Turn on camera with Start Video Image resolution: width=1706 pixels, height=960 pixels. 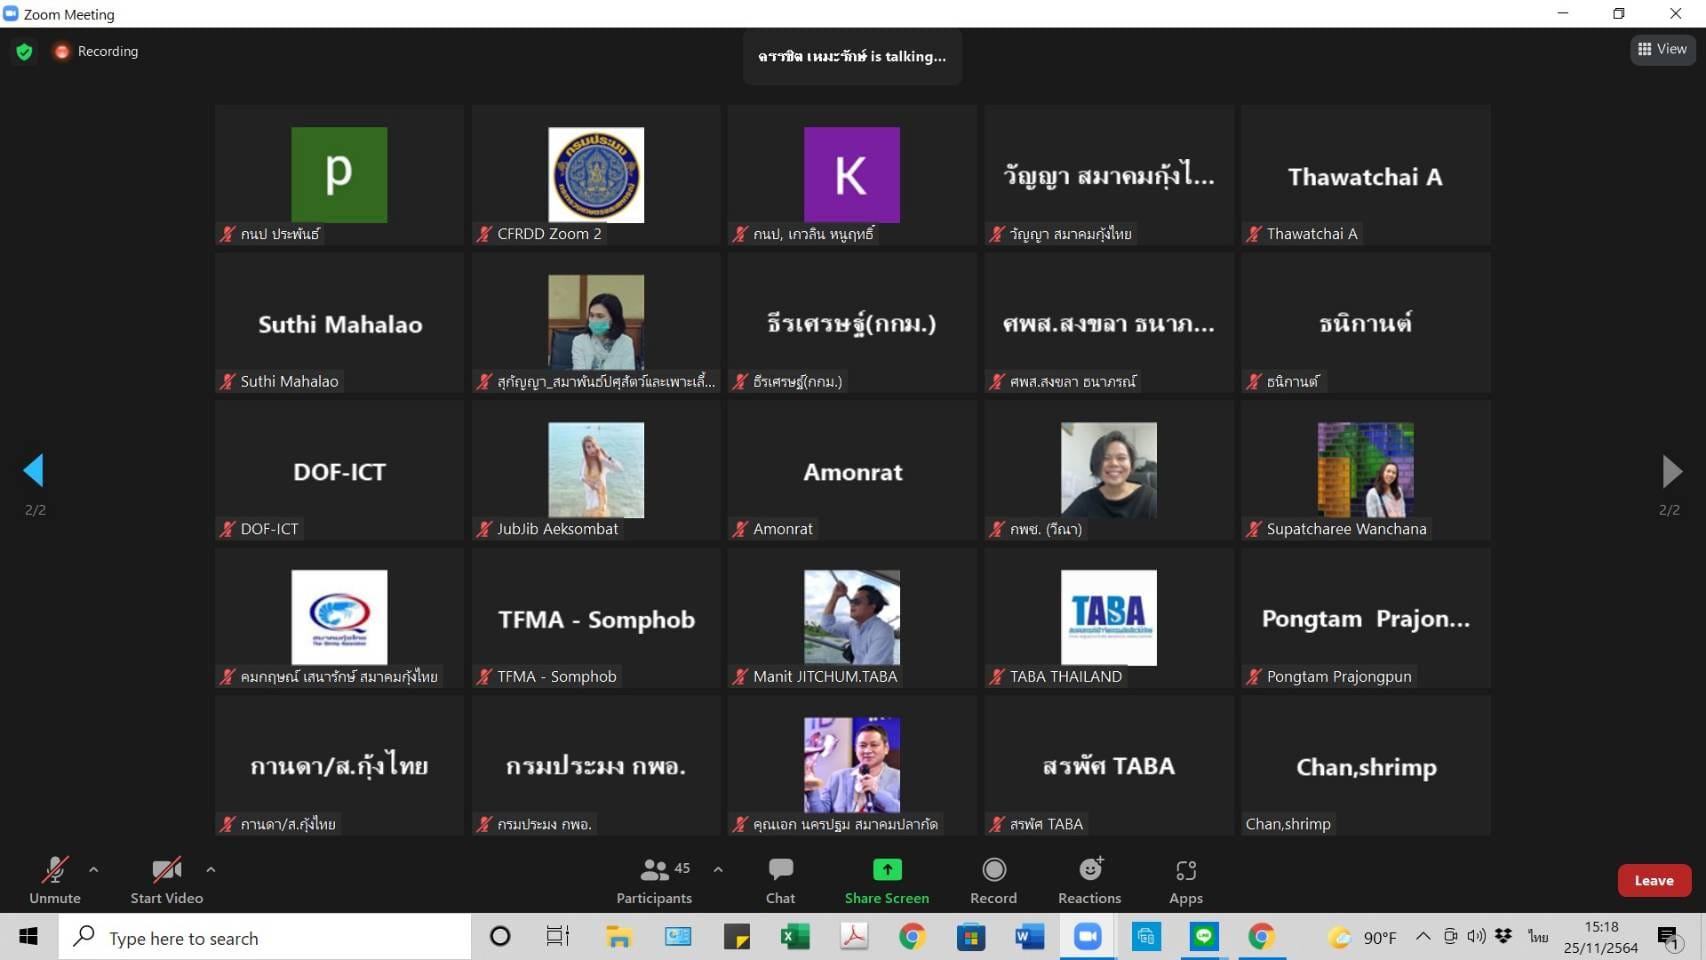166,880
